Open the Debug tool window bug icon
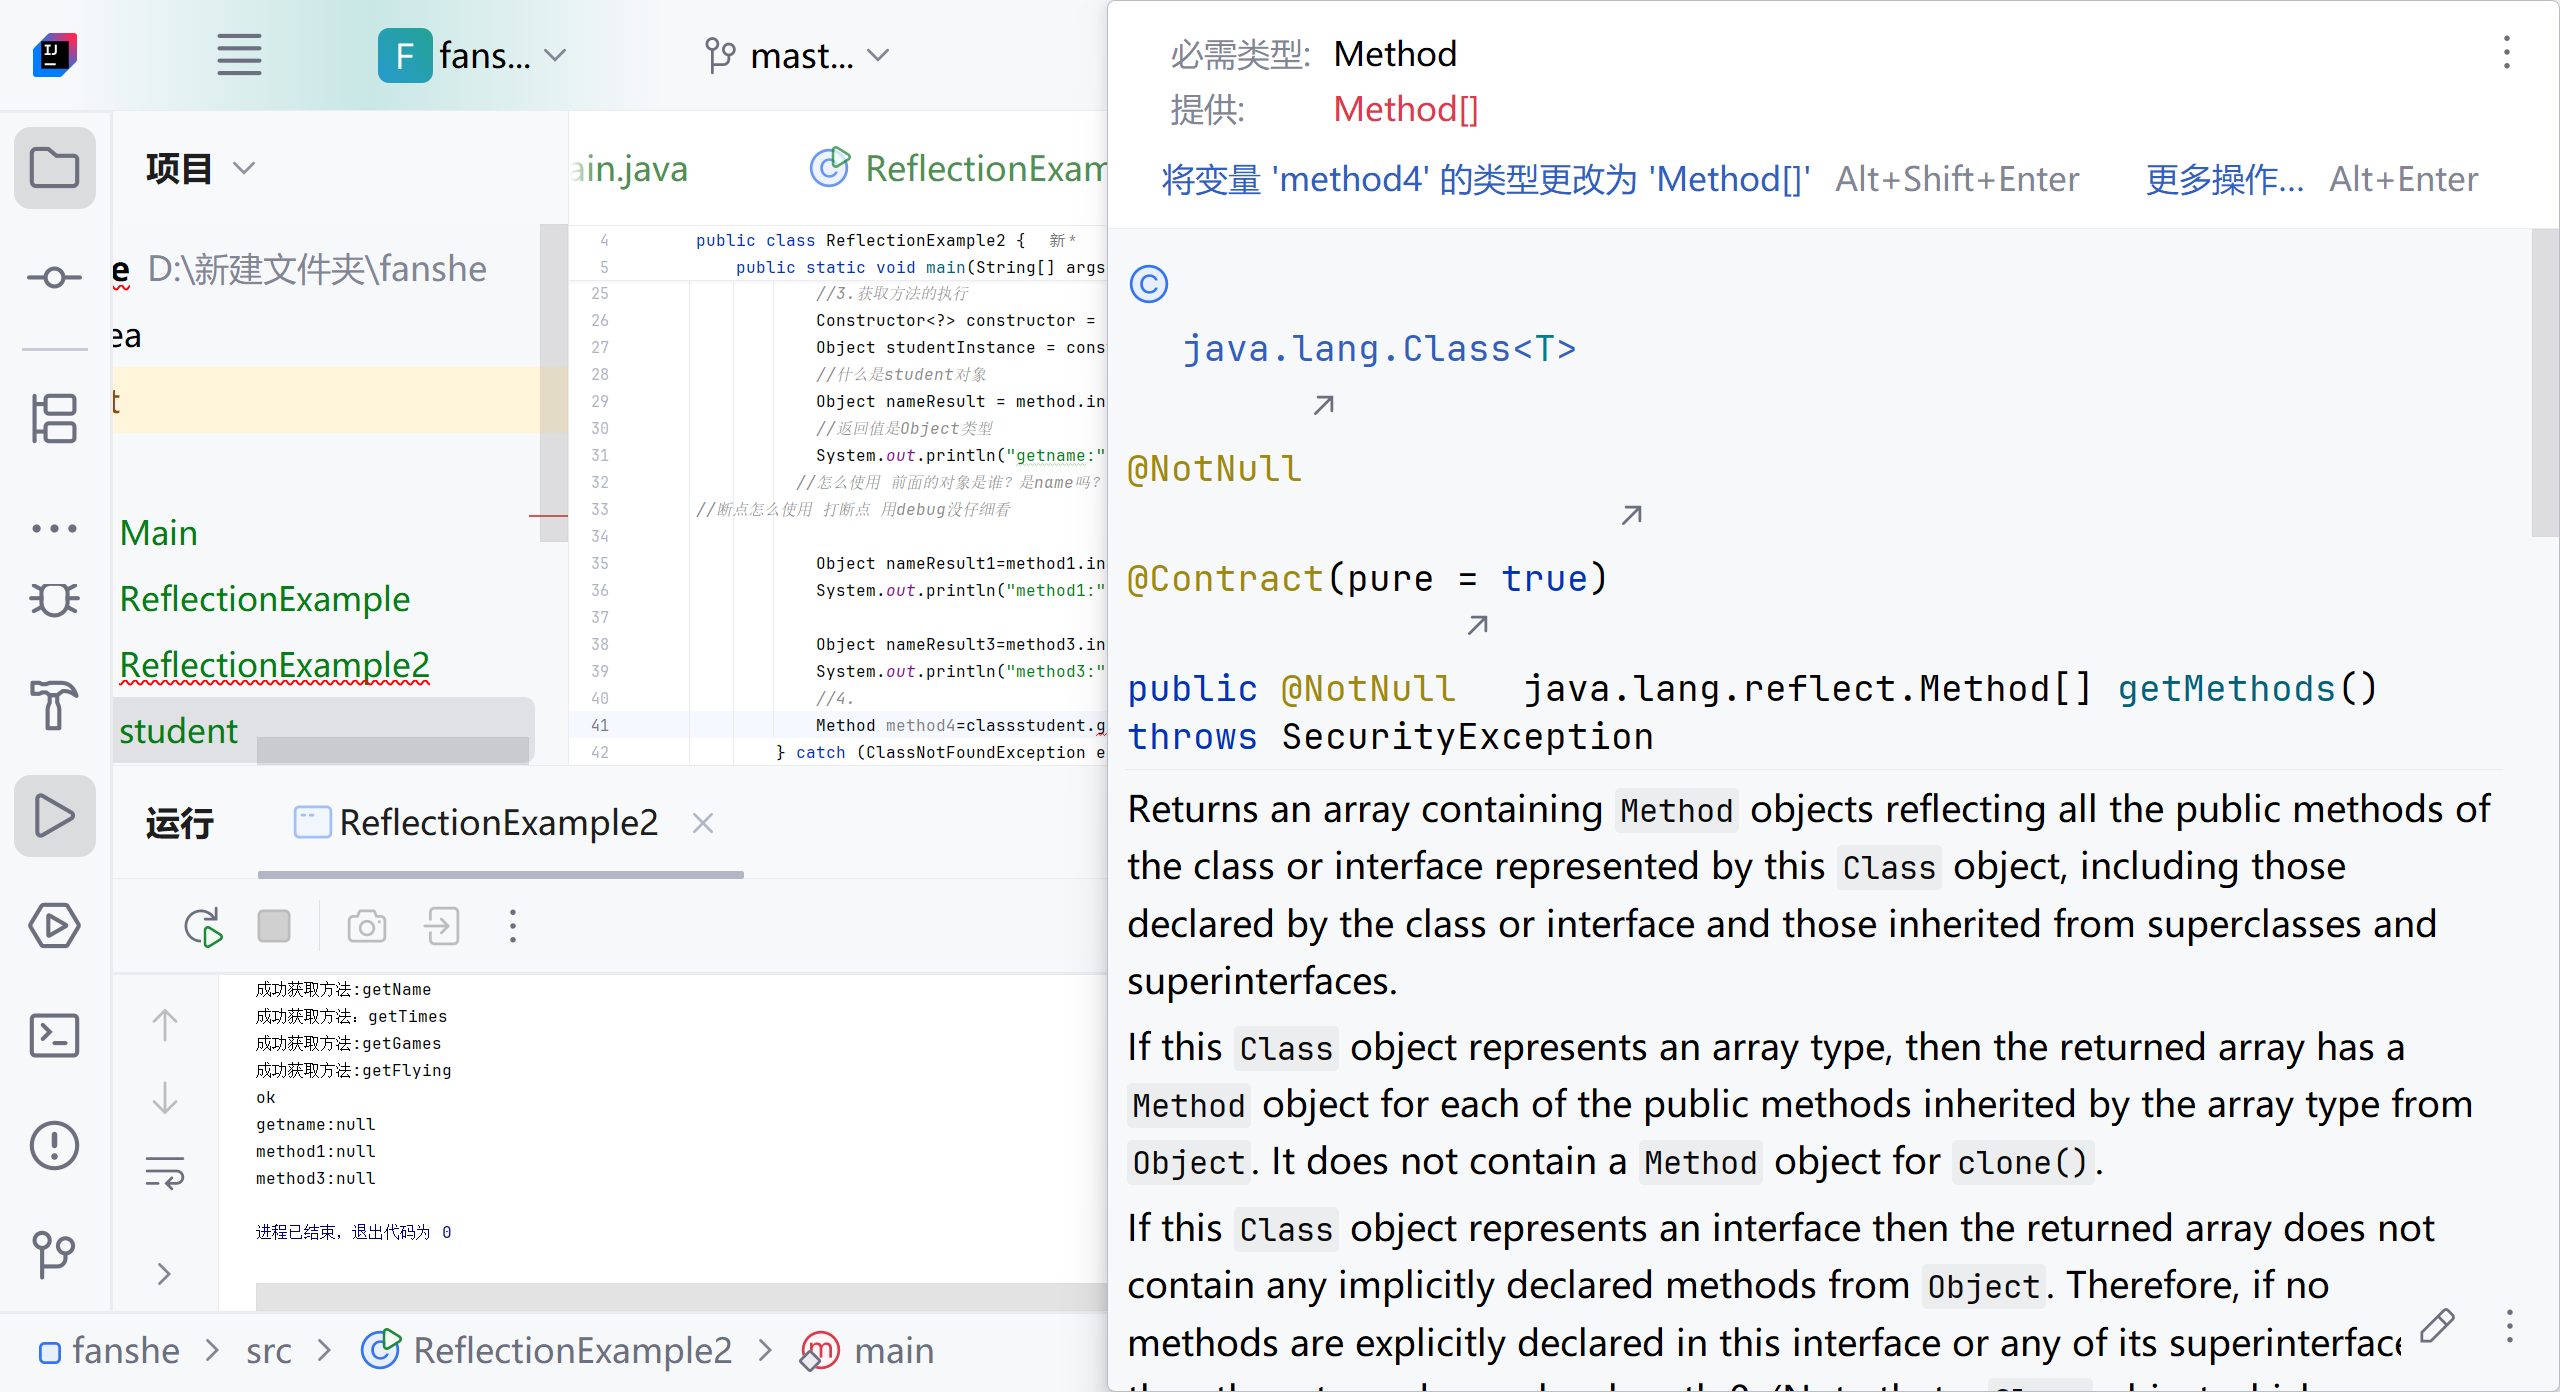 (54, 599)
